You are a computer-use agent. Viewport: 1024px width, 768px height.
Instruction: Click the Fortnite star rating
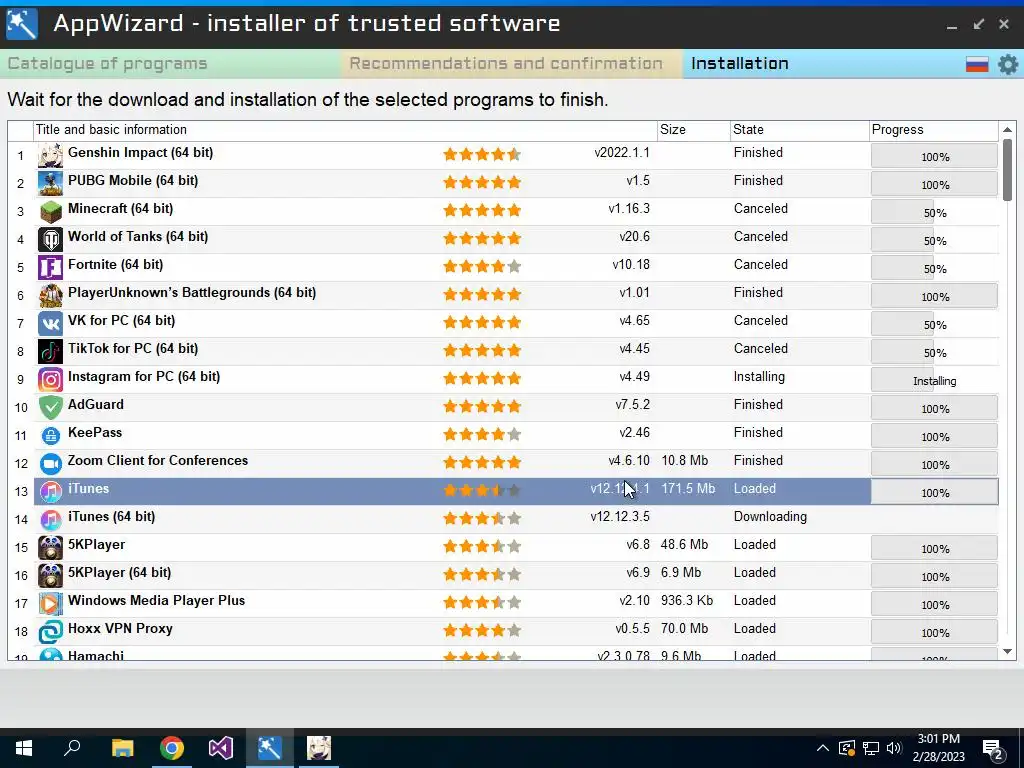[482, 266]
